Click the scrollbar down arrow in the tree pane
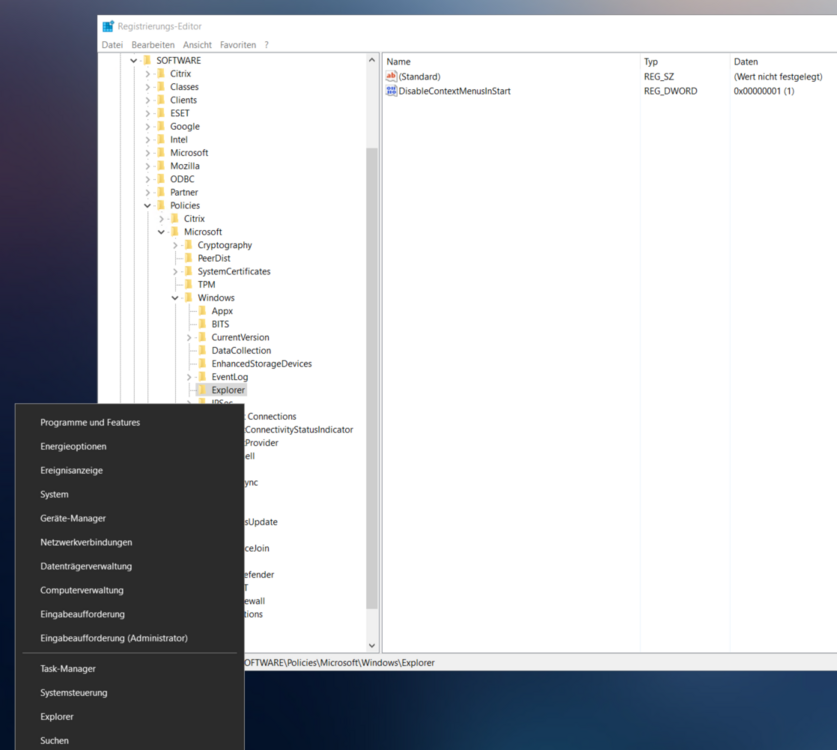The height and width of the screenshot is (750, 837). tap(372, 644)
